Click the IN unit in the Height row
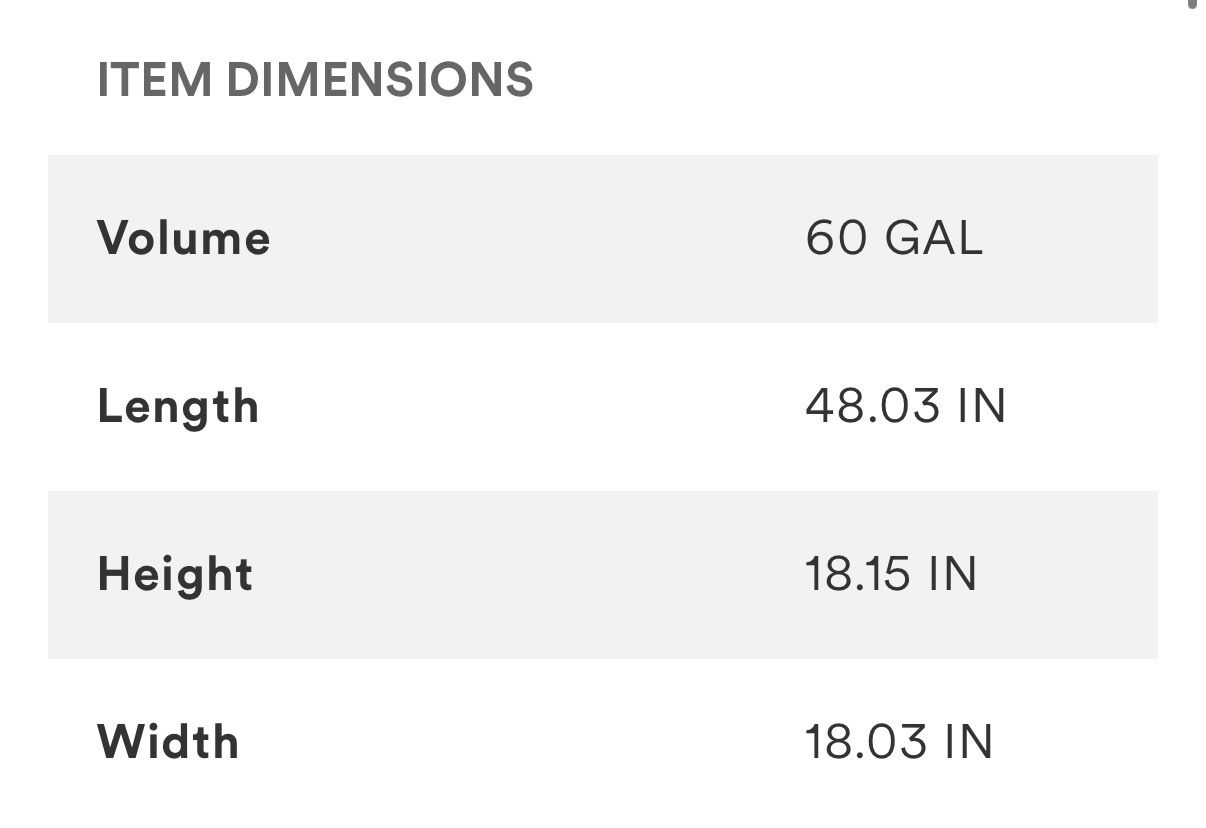 tap(953, 574)
